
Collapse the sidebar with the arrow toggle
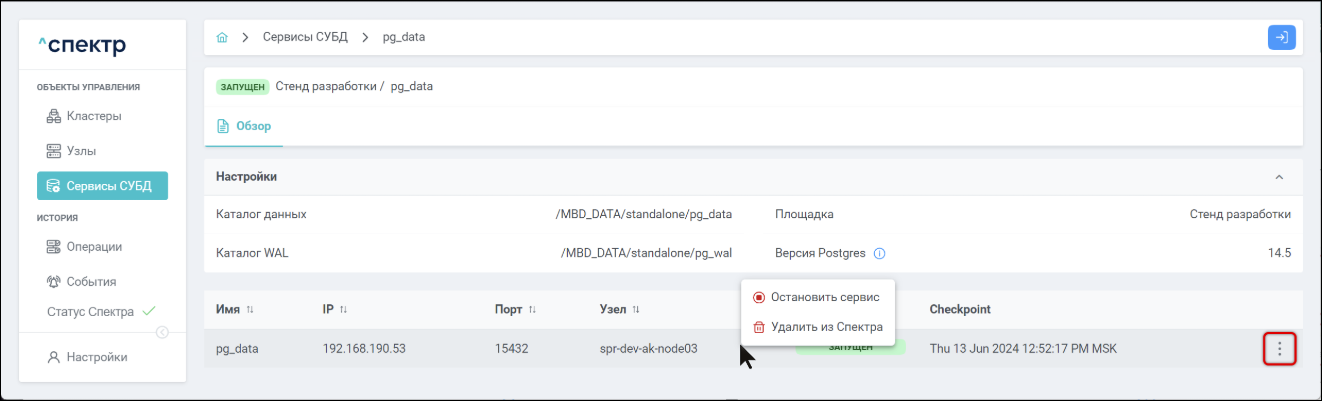click(x=163, y=332)
